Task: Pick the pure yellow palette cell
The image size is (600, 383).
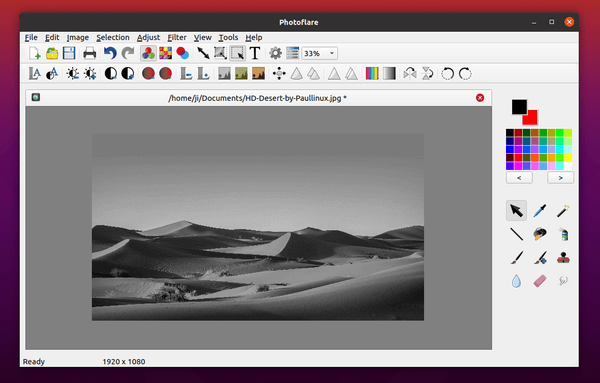Action: (568, 158)
